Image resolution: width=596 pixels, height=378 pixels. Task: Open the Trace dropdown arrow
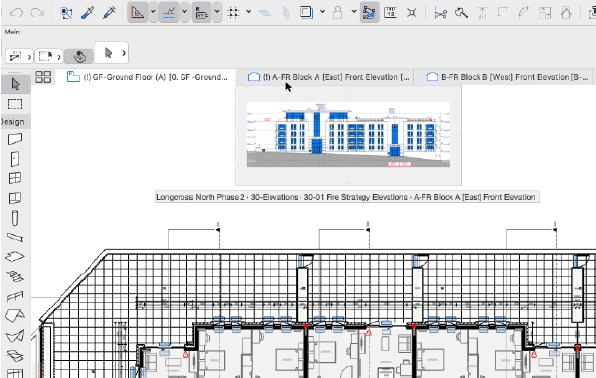(322, 12)
